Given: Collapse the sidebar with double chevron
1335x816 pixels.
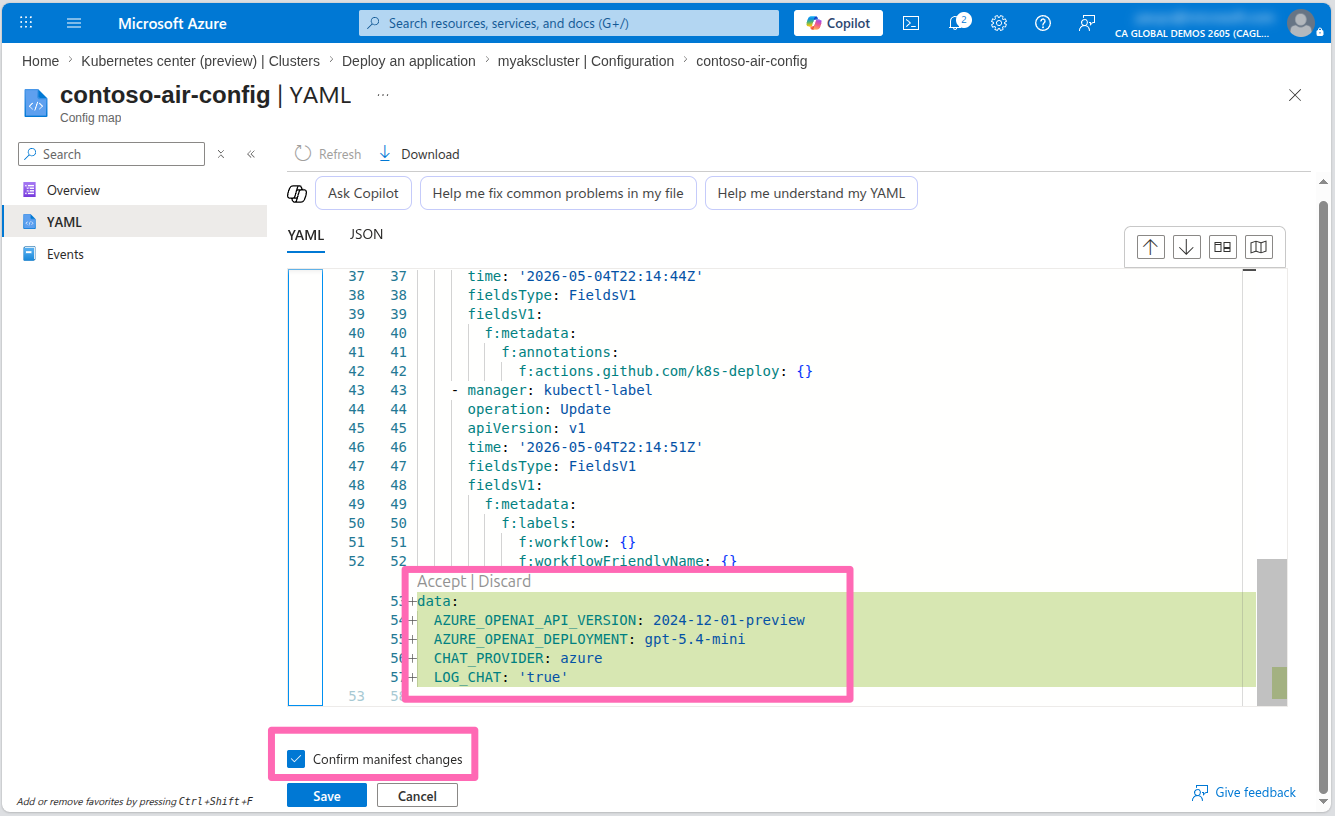Looking at the screenshot, I should click(251, 154).
